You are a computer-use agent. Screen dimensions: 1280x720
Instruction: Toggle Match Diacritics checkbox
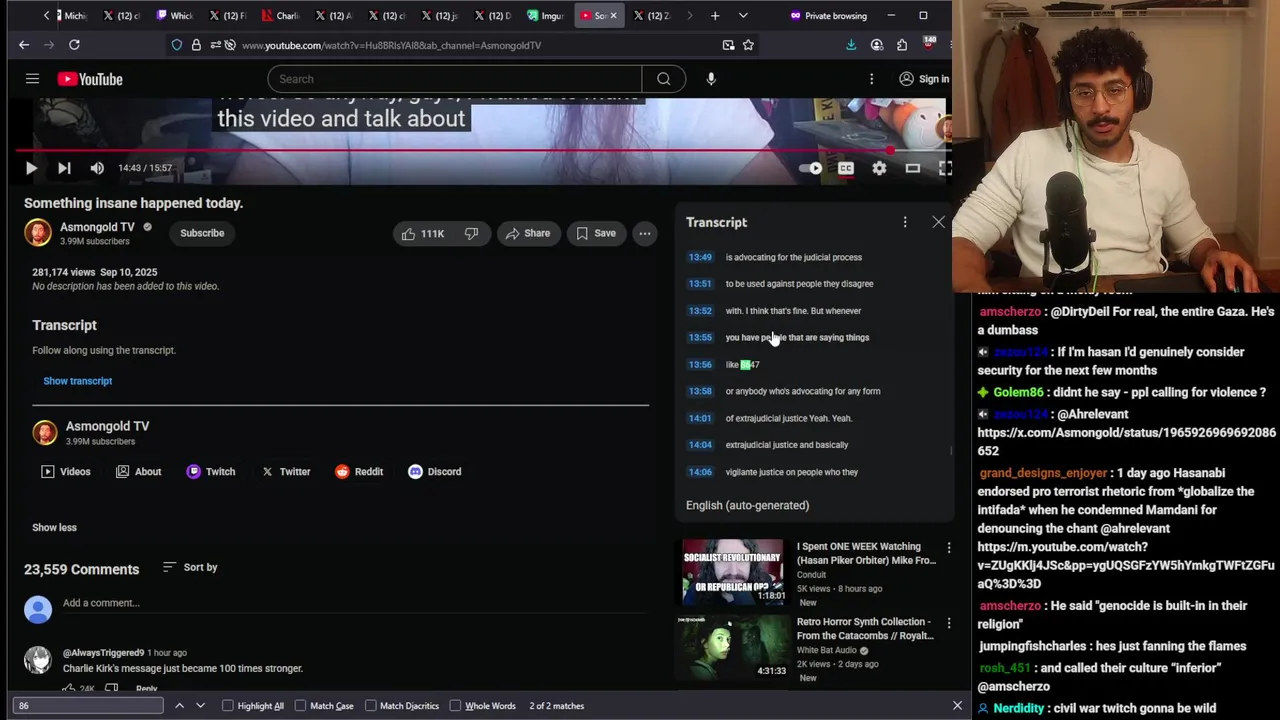pyautogui.click(x=401, y=706)
